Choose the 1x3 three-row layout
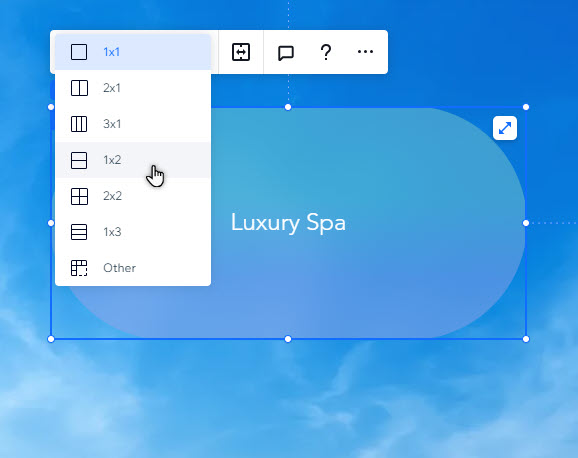The height and width of the screenshot is (458, 578). click(x=133, y=232)
